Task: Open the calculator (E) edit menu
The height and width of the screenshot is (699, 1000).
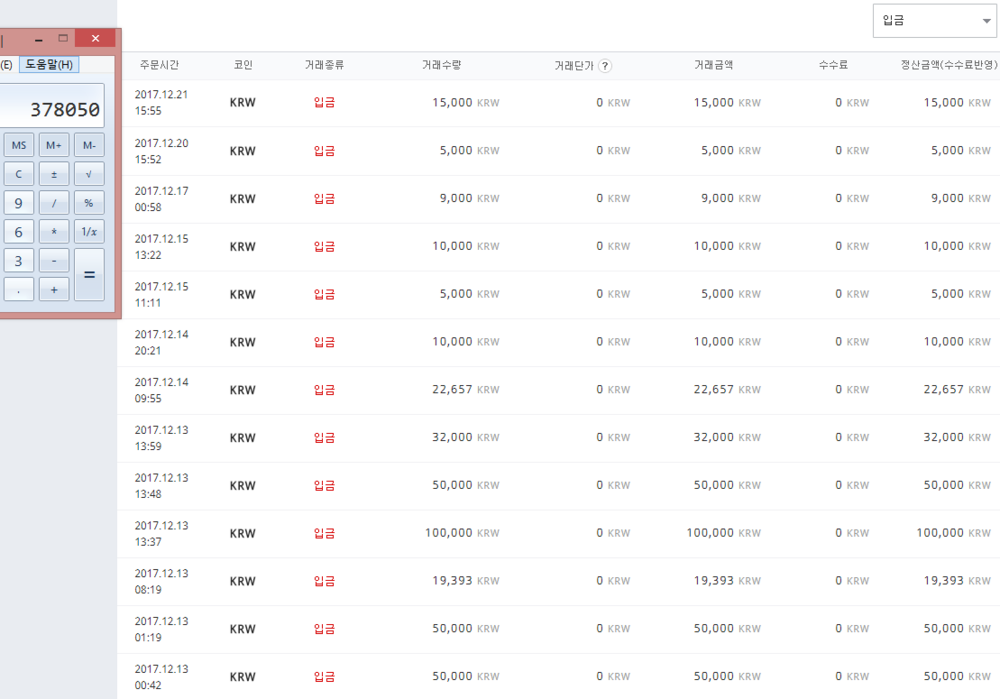Action: coord(6,65)
